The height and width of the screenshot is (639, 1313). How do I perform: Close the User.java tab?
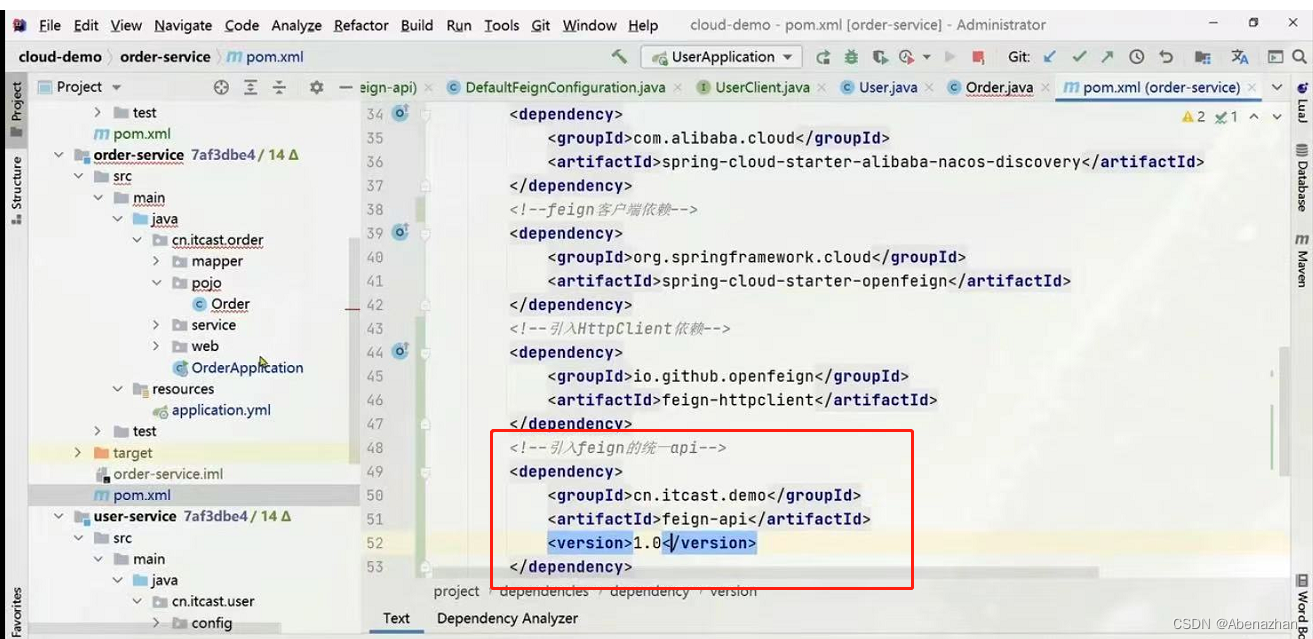[929, 87]
